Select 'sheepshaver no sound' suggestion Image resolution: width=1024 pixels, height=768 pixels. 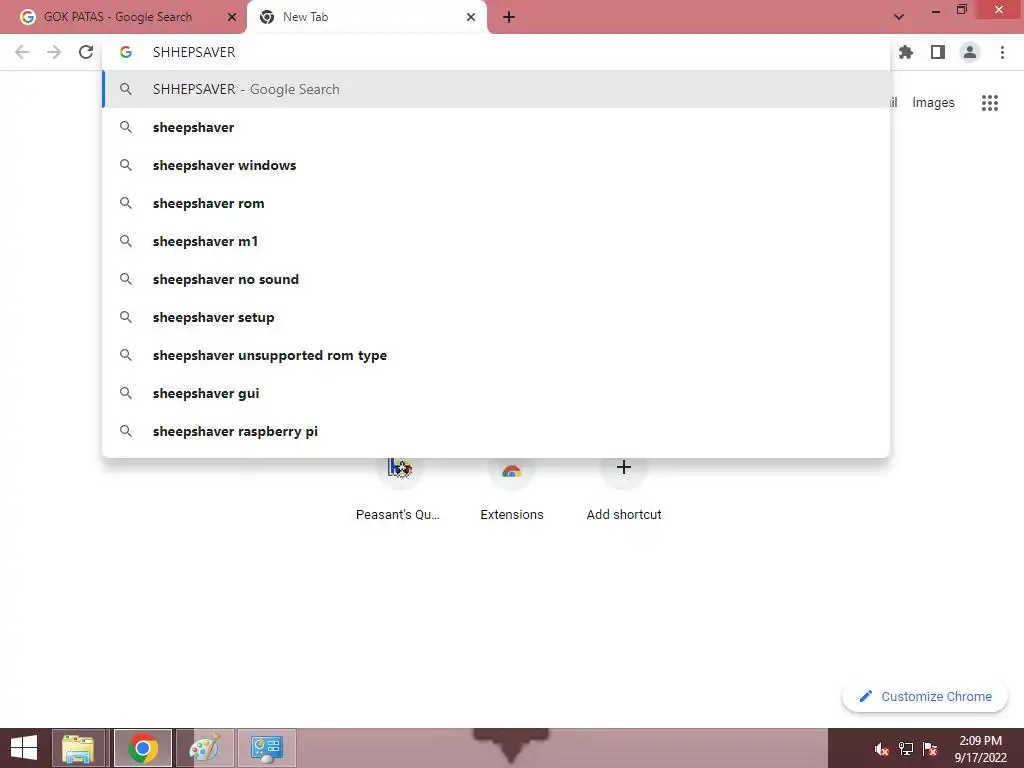[496, 279]
